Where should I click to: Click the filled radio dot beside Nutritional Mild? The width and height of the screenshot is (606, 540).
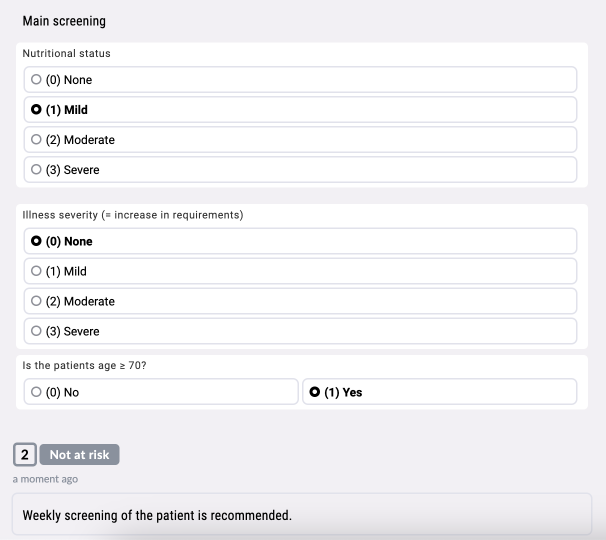pyautogui.click(x=37, y=110)
